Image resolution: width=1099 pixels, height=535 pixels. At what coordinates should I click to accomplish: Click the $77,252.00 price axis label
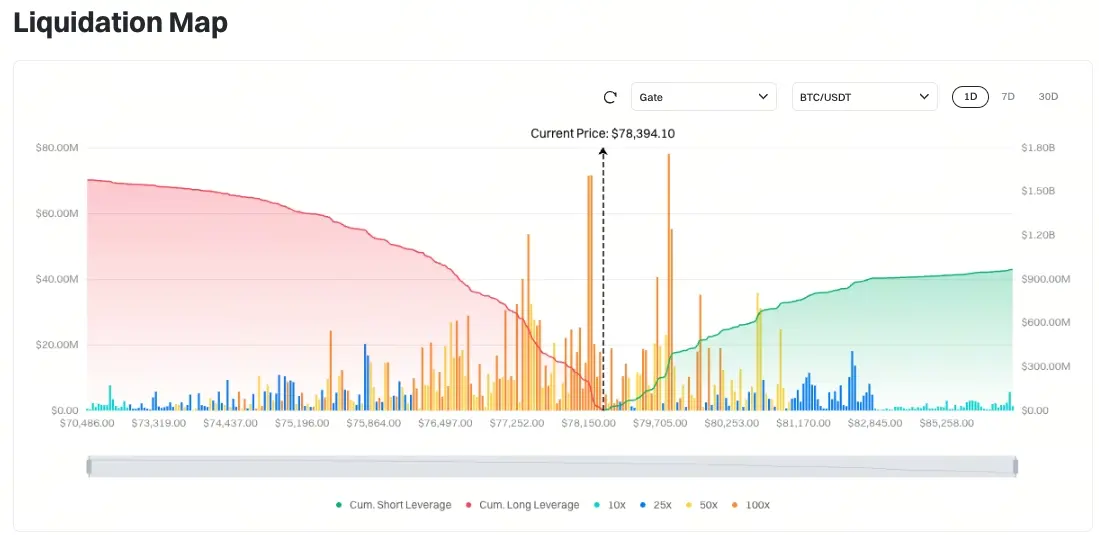pyautogui.click(x=517, y=424)
